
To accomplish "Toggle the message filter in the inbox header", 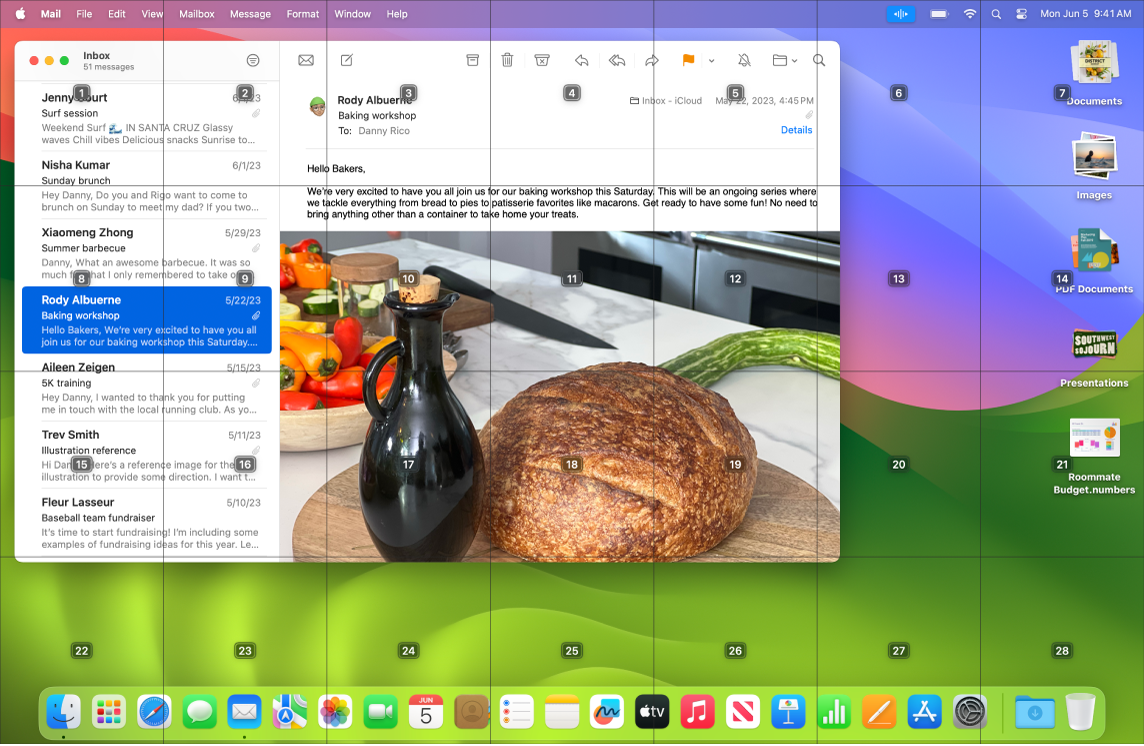I will click(252, 60).
